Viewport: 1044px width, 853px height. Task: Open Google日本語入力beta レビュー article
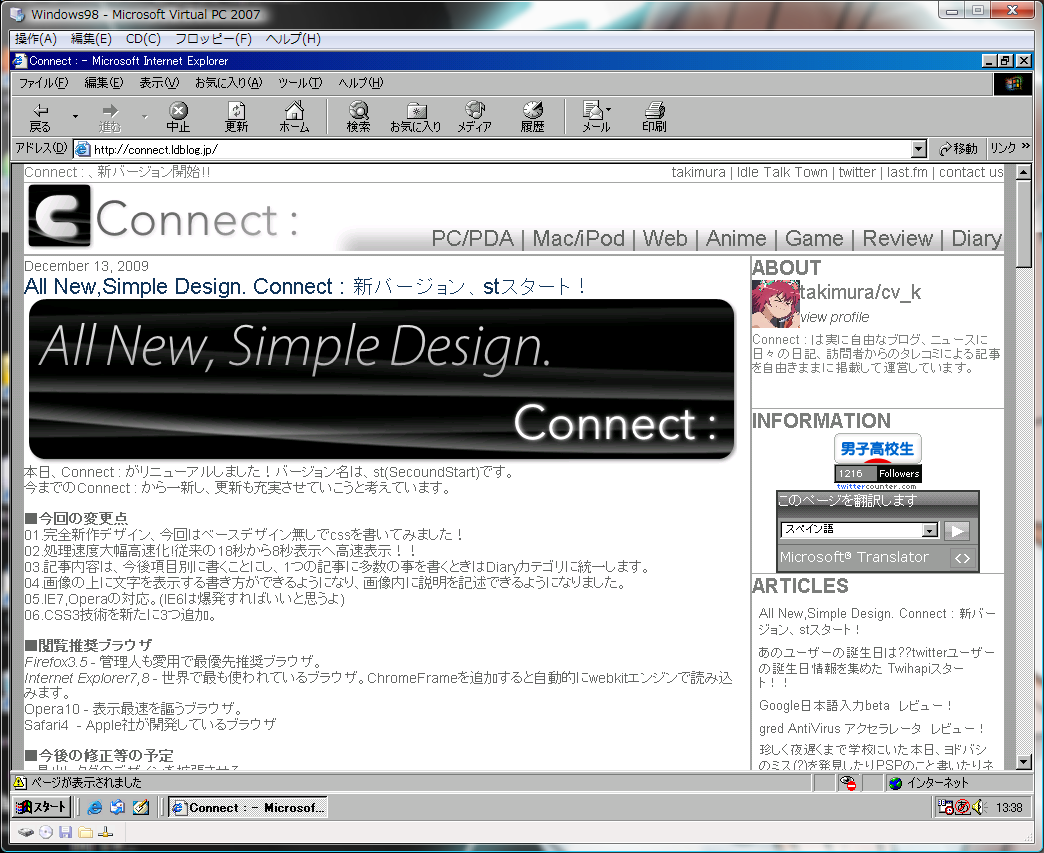pos(856,705)
